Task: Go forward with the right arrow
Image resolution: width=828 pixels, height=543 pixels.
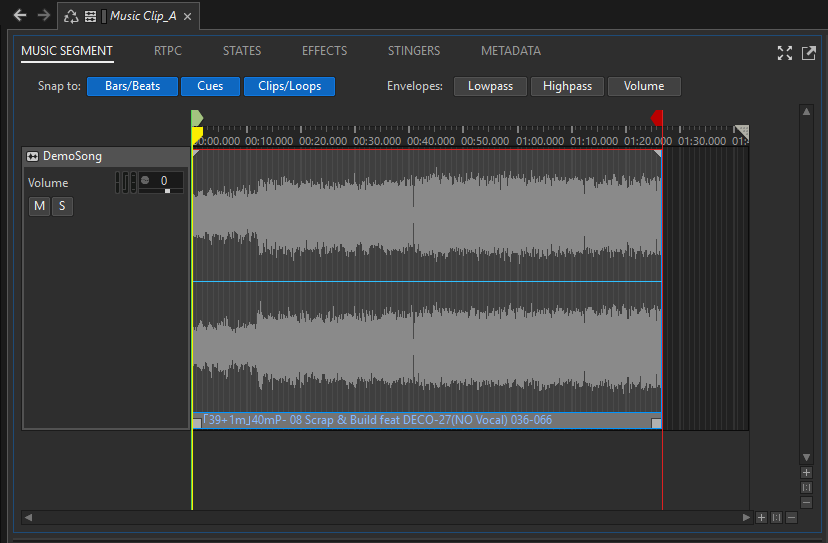Action: (x=44, y=15)
